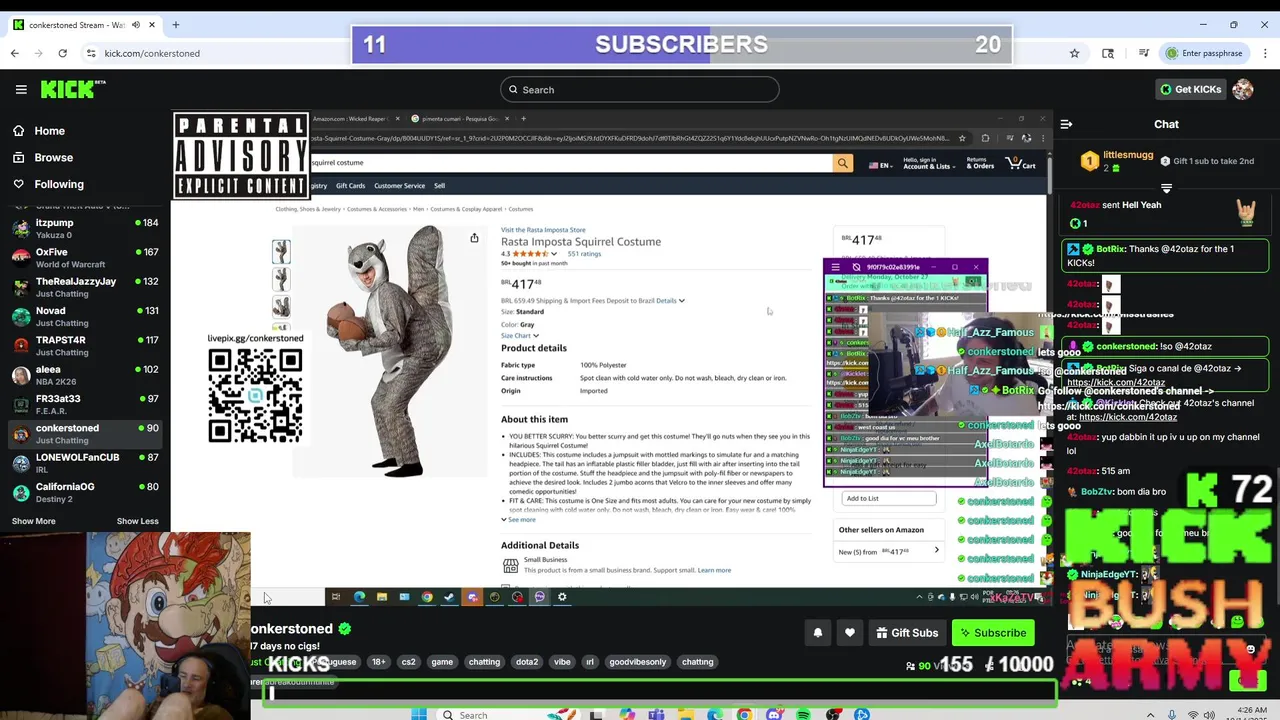
Task: Open Chrome three-dot menu
Action: (1264, 53)
